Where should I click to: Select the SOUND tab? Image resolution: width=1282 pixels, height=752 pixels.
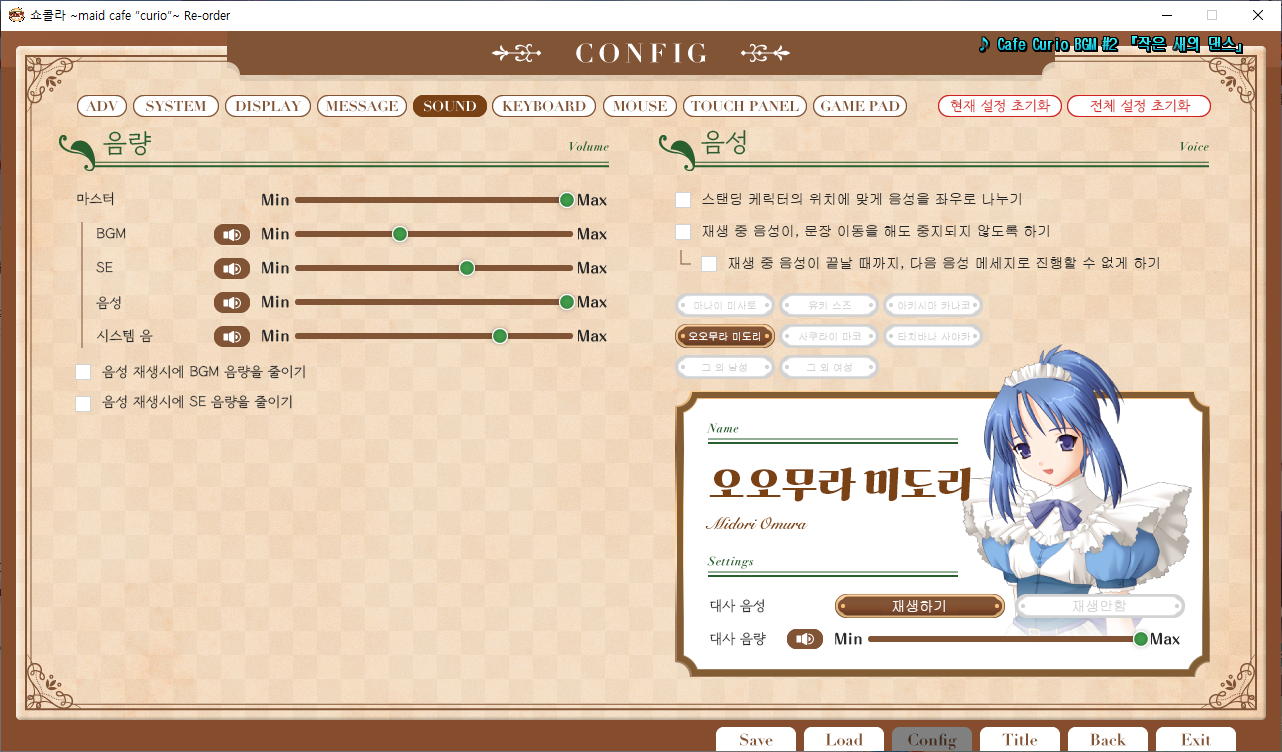(450, 106)
